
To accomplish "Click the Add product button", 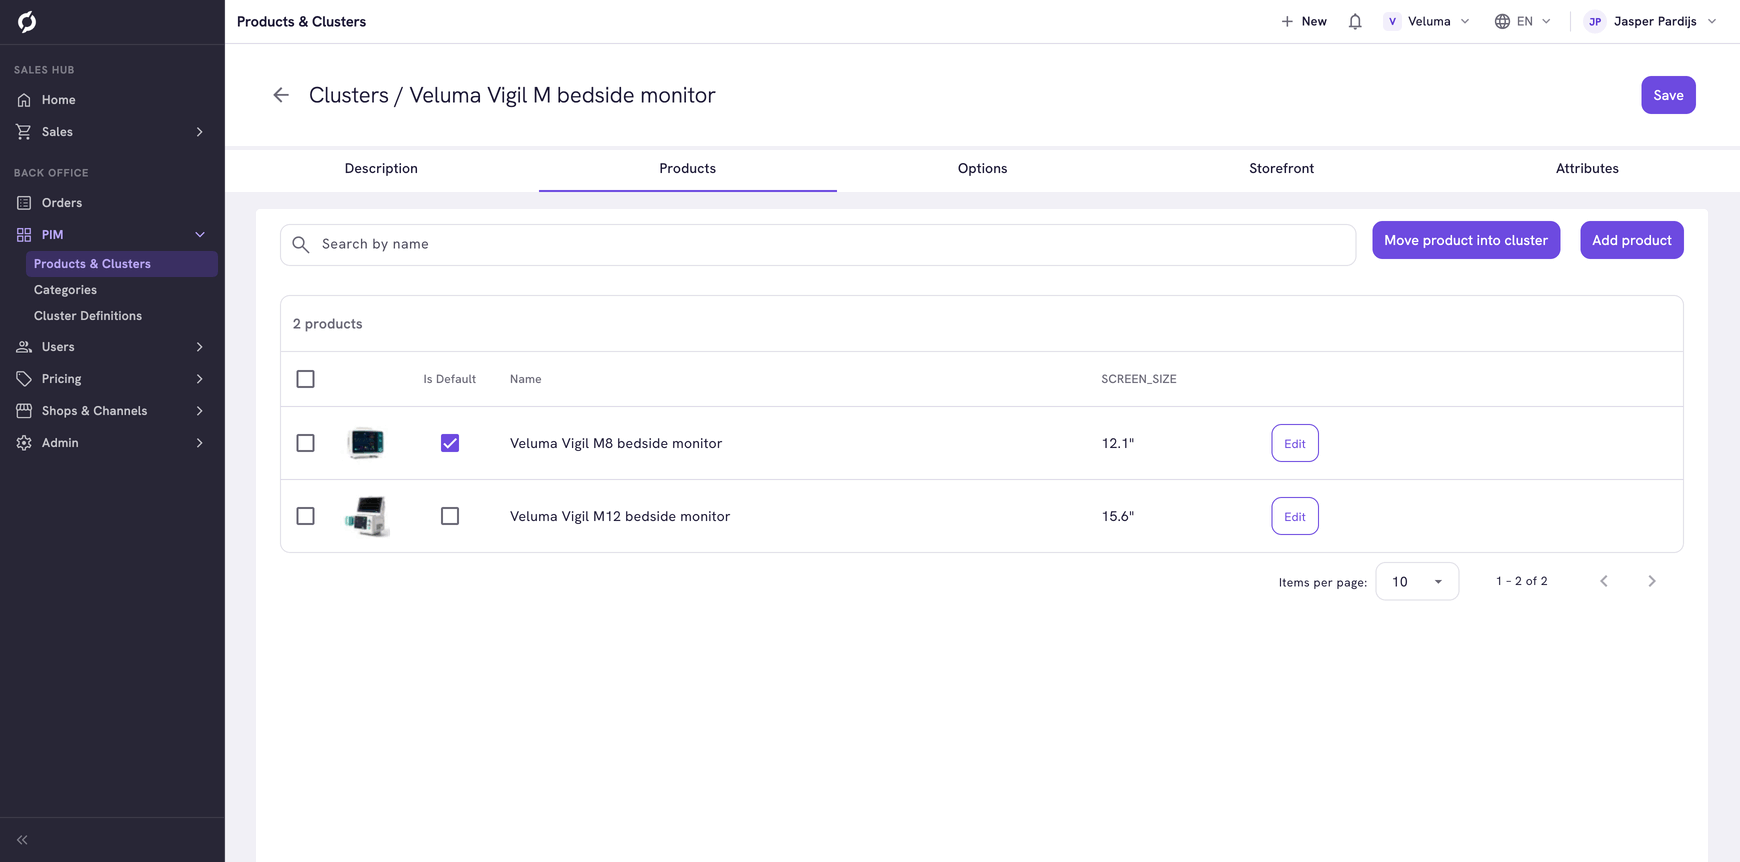I will click(1632, 240).
